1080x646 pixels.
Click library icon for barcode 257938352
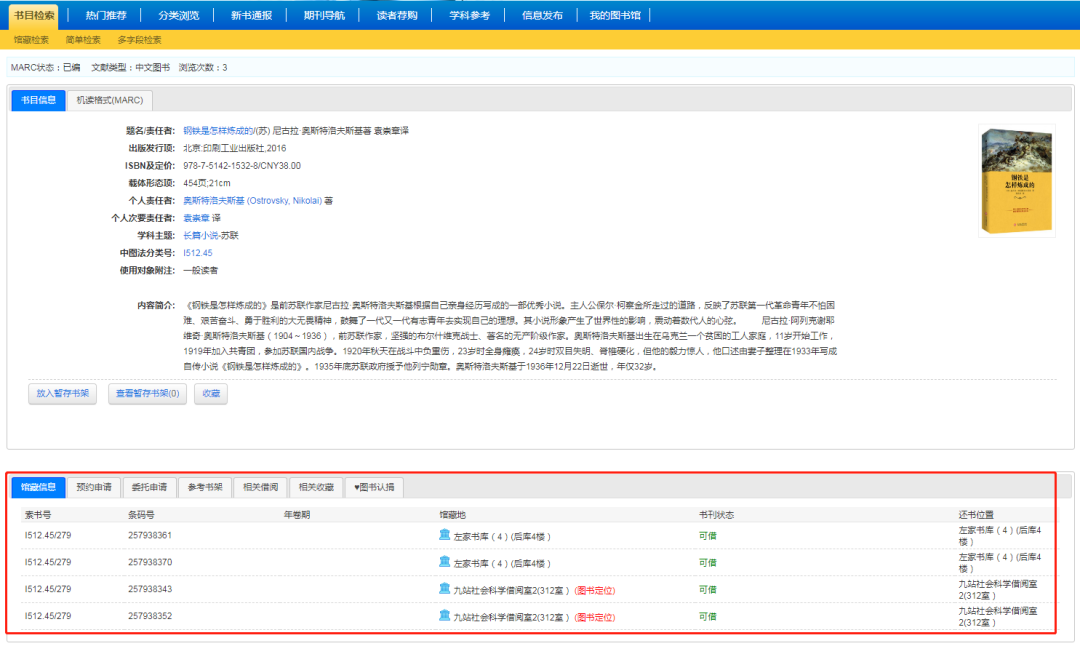point(444,615)
